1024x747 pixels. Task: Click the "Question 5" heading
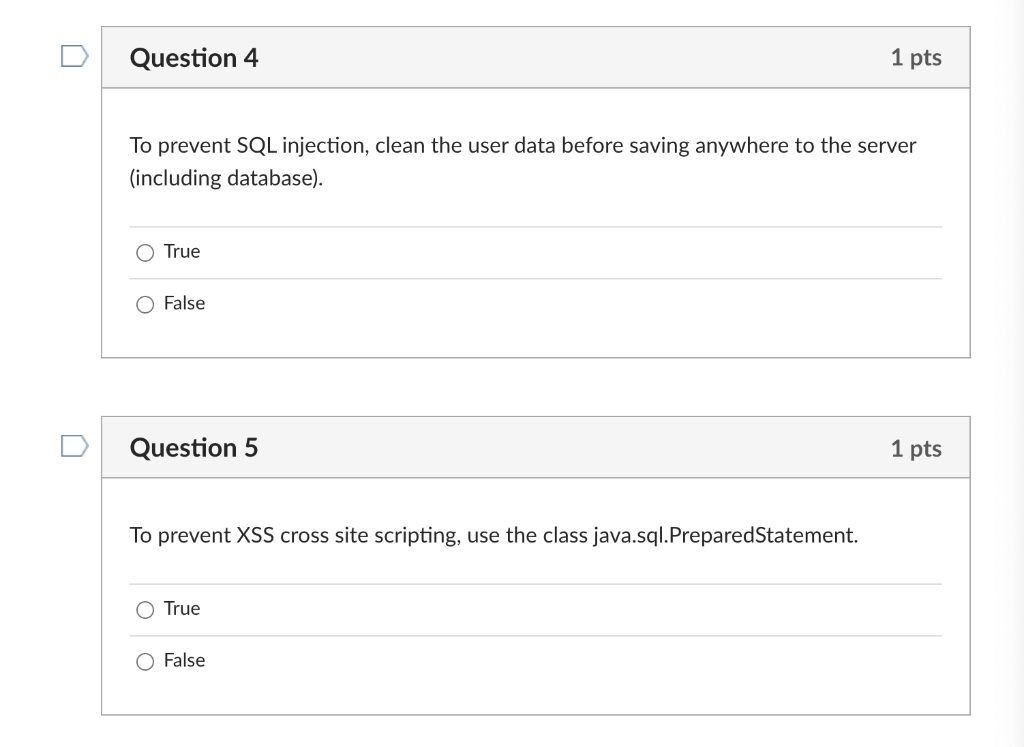click(x=194, y=447)
